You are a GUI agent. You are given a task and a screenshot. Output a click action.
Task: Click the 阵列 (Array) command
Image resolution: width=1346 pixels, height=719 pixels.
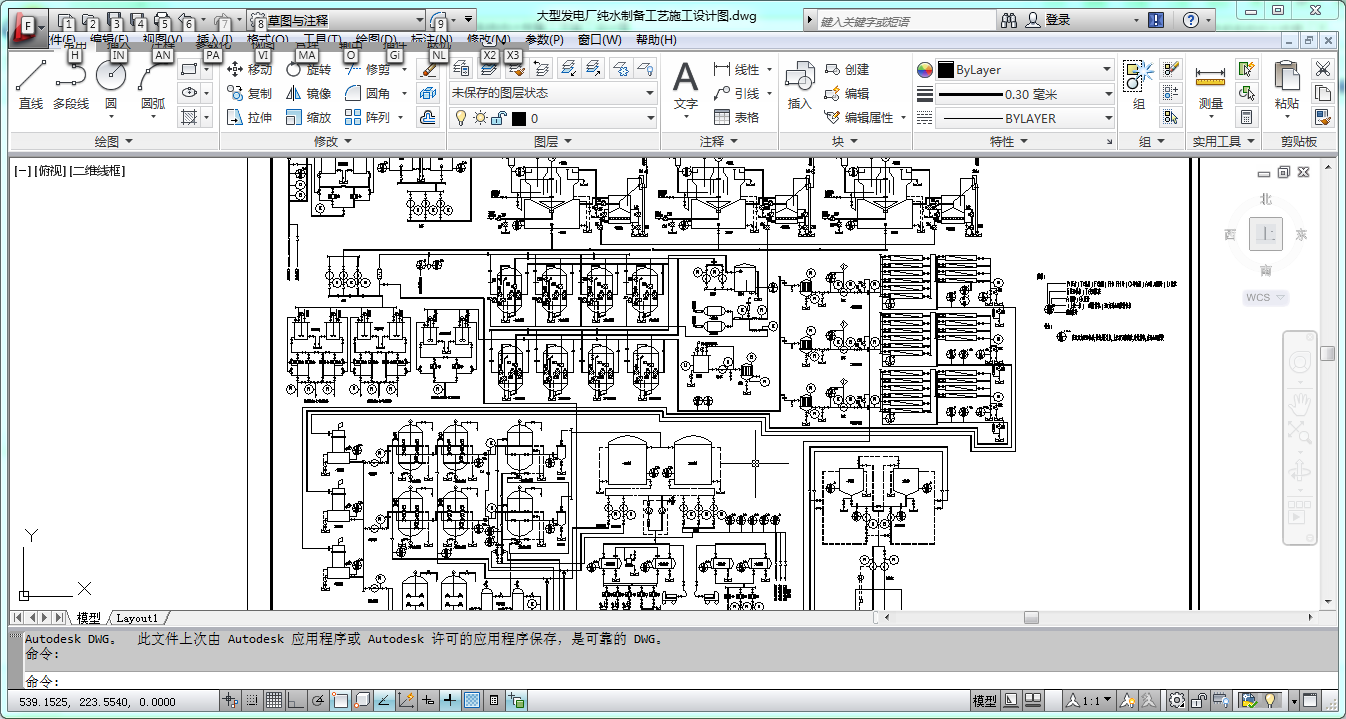pyautogui.click(x=367, y=118)
